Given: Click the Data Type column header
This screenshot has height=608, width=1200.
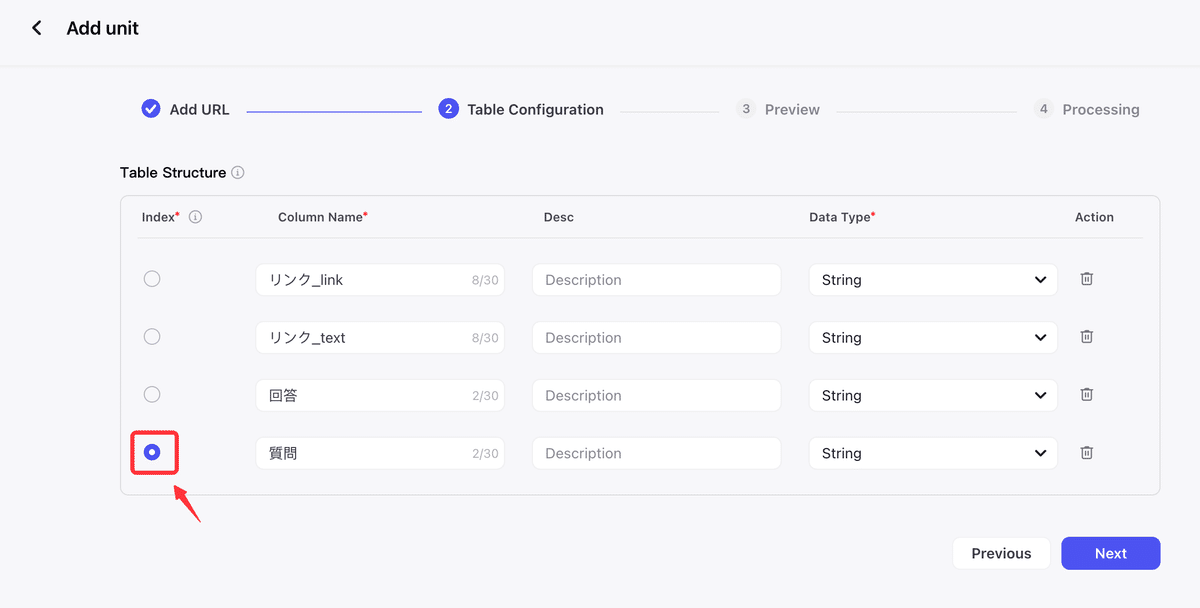Looking at the screenshot, I should click(x=842, y=217).
